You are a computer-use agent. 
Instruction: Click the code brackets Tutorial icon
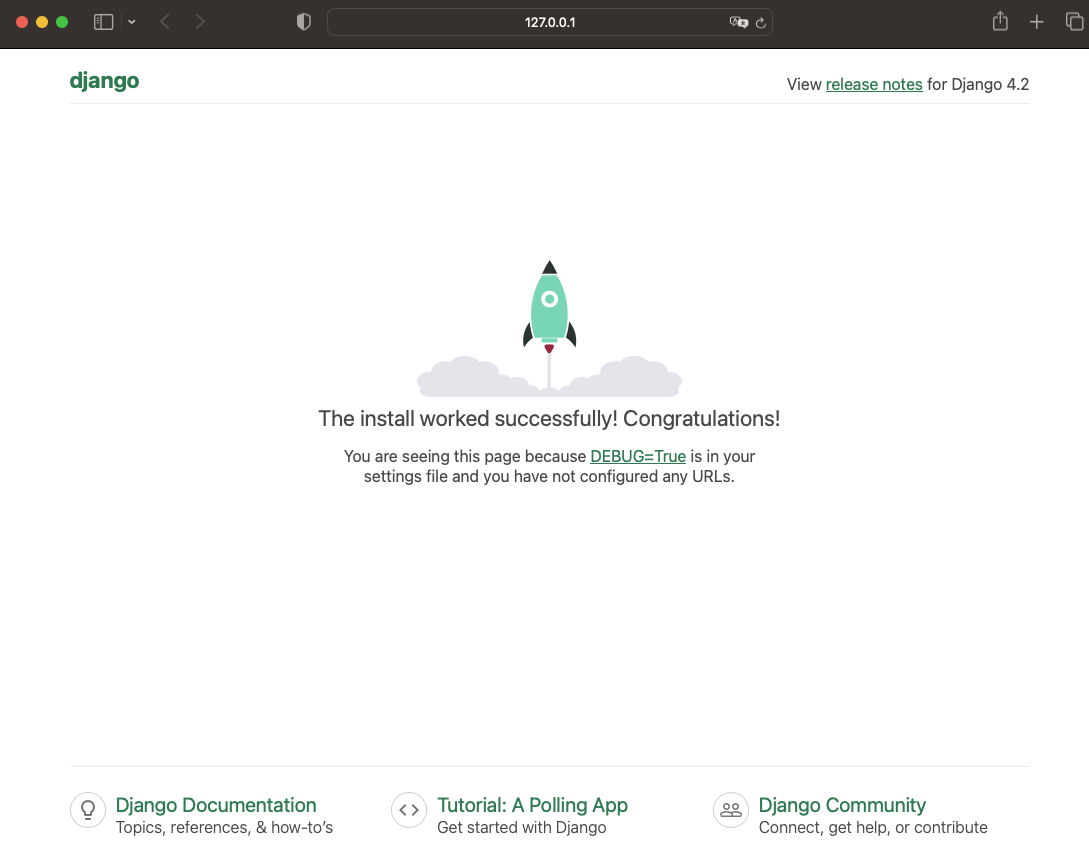tap(409, 810)
